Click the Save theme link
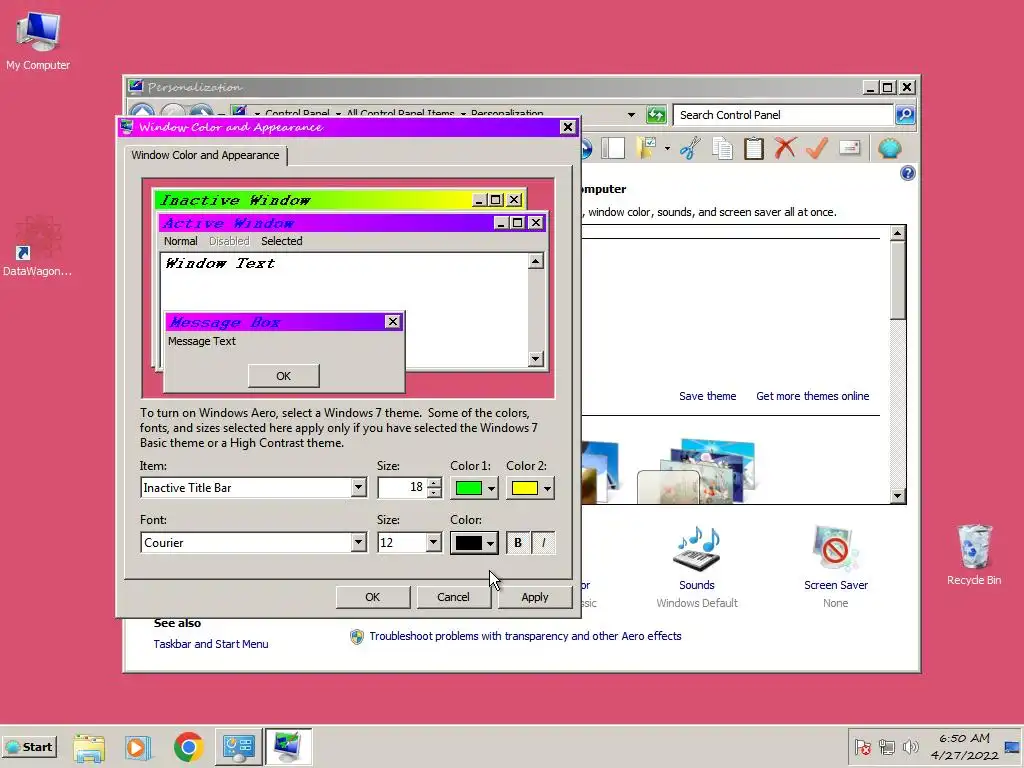Viewport: 1024px width, 768px height. [707, 396]
